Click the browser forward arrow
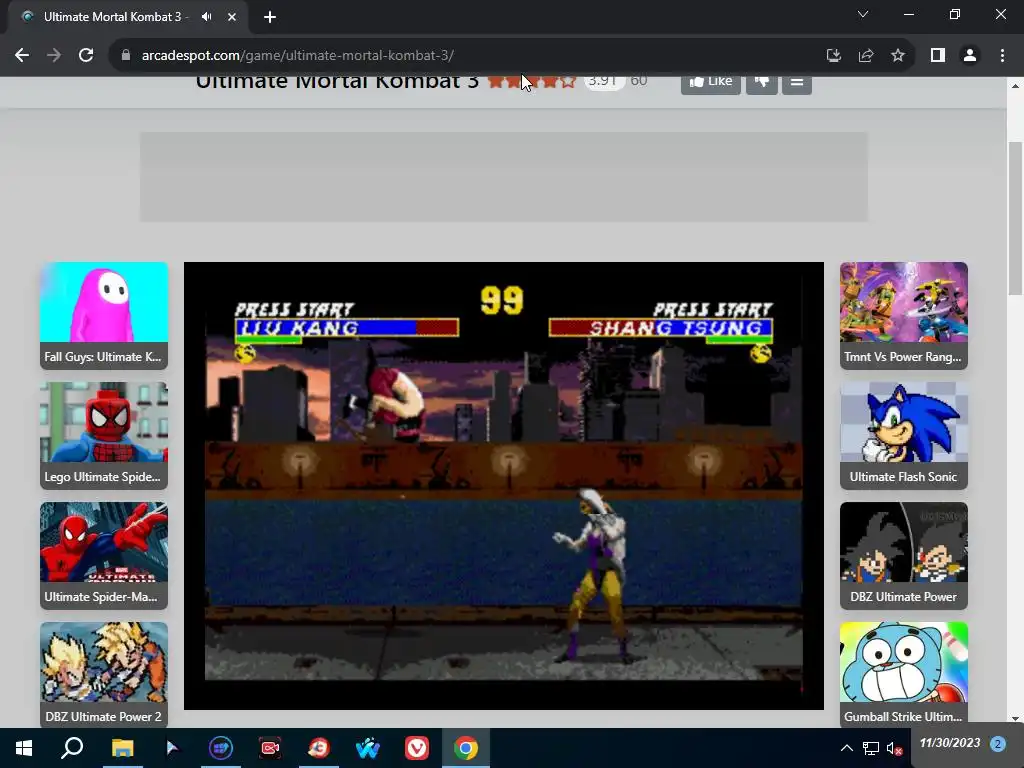Image resolution: width=1024 pixels, height=768 pixels. point(54,56)
